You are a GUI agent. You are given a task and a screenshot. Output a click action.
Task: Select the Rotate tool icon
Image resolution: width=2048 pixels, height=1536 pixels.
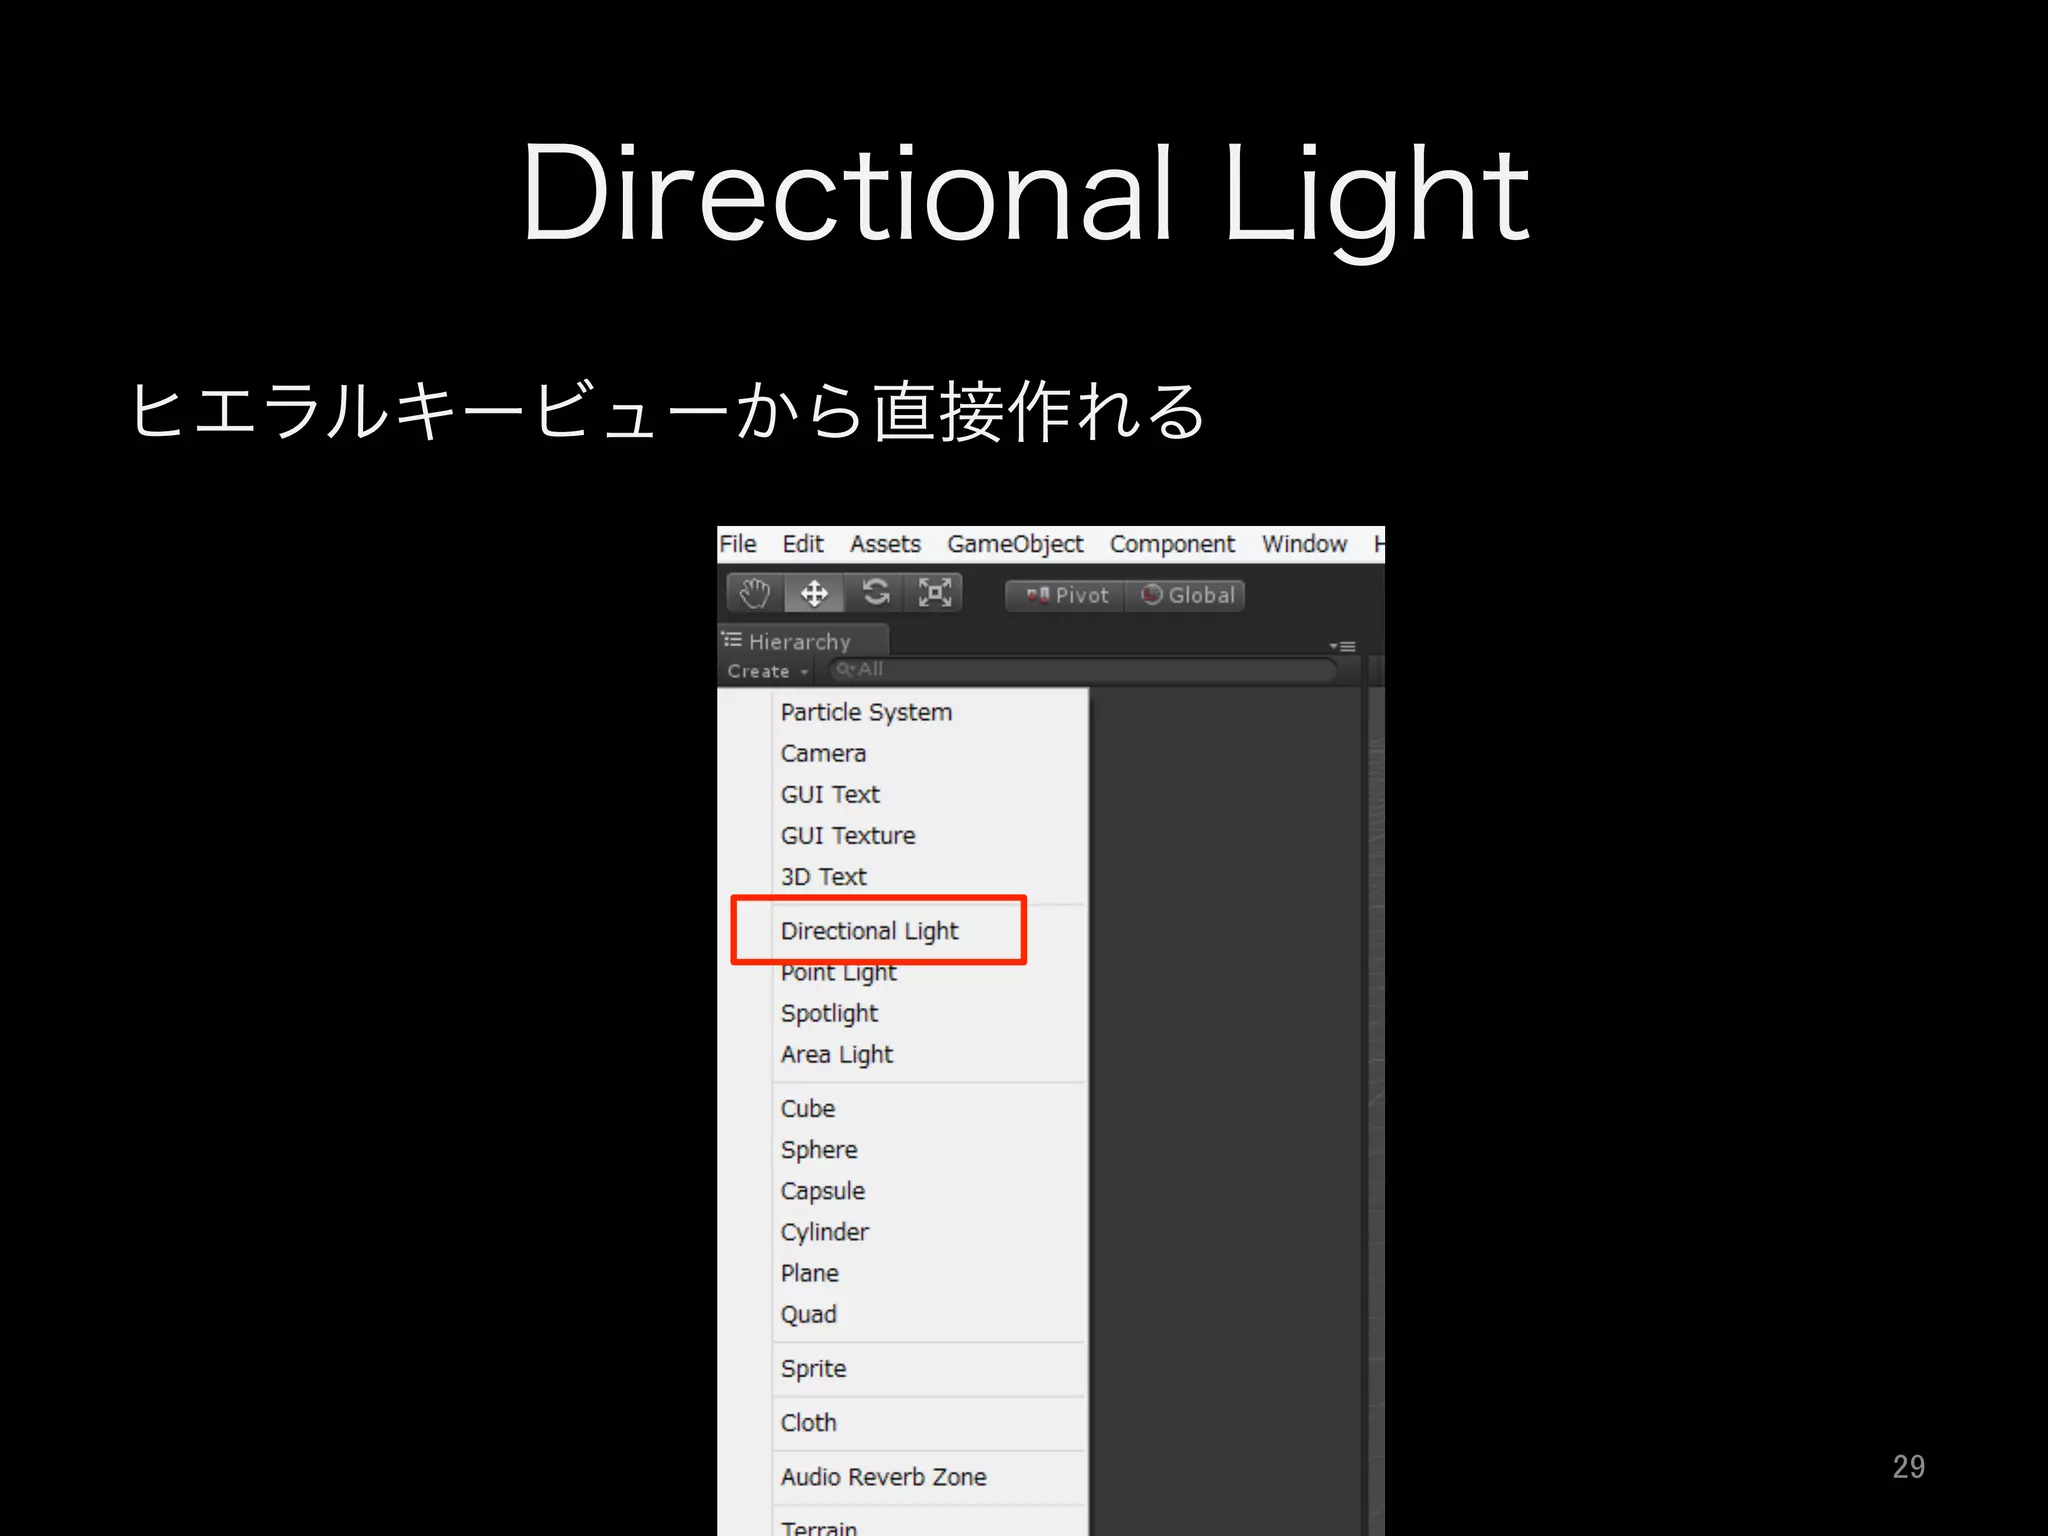(x=875, y=593)
